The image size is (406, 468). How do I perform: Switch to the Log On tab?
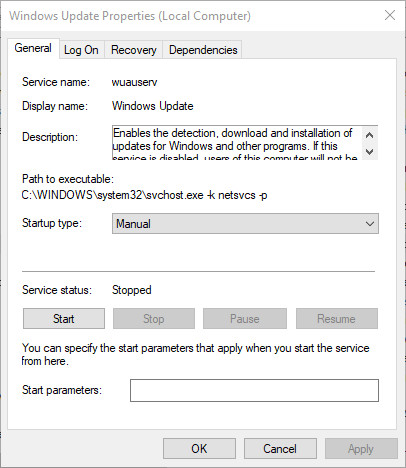pyautogui.click(x=81, y=50)
